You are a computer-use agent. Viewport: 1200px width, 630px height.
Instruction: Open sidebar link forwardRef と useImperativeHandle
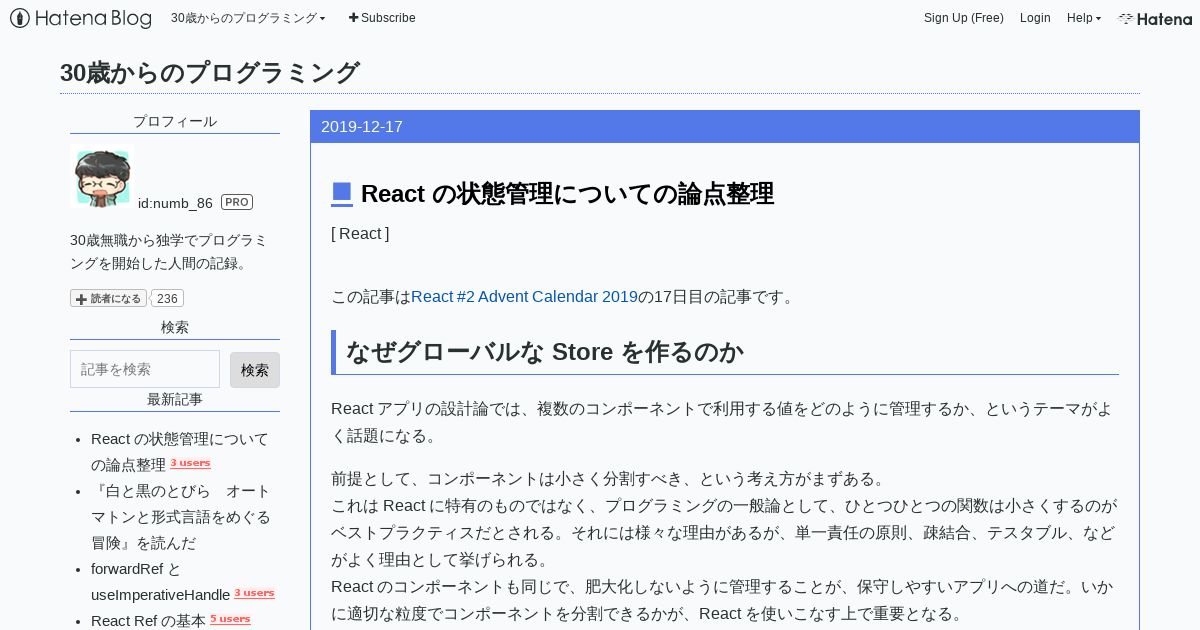pos(160,582)
